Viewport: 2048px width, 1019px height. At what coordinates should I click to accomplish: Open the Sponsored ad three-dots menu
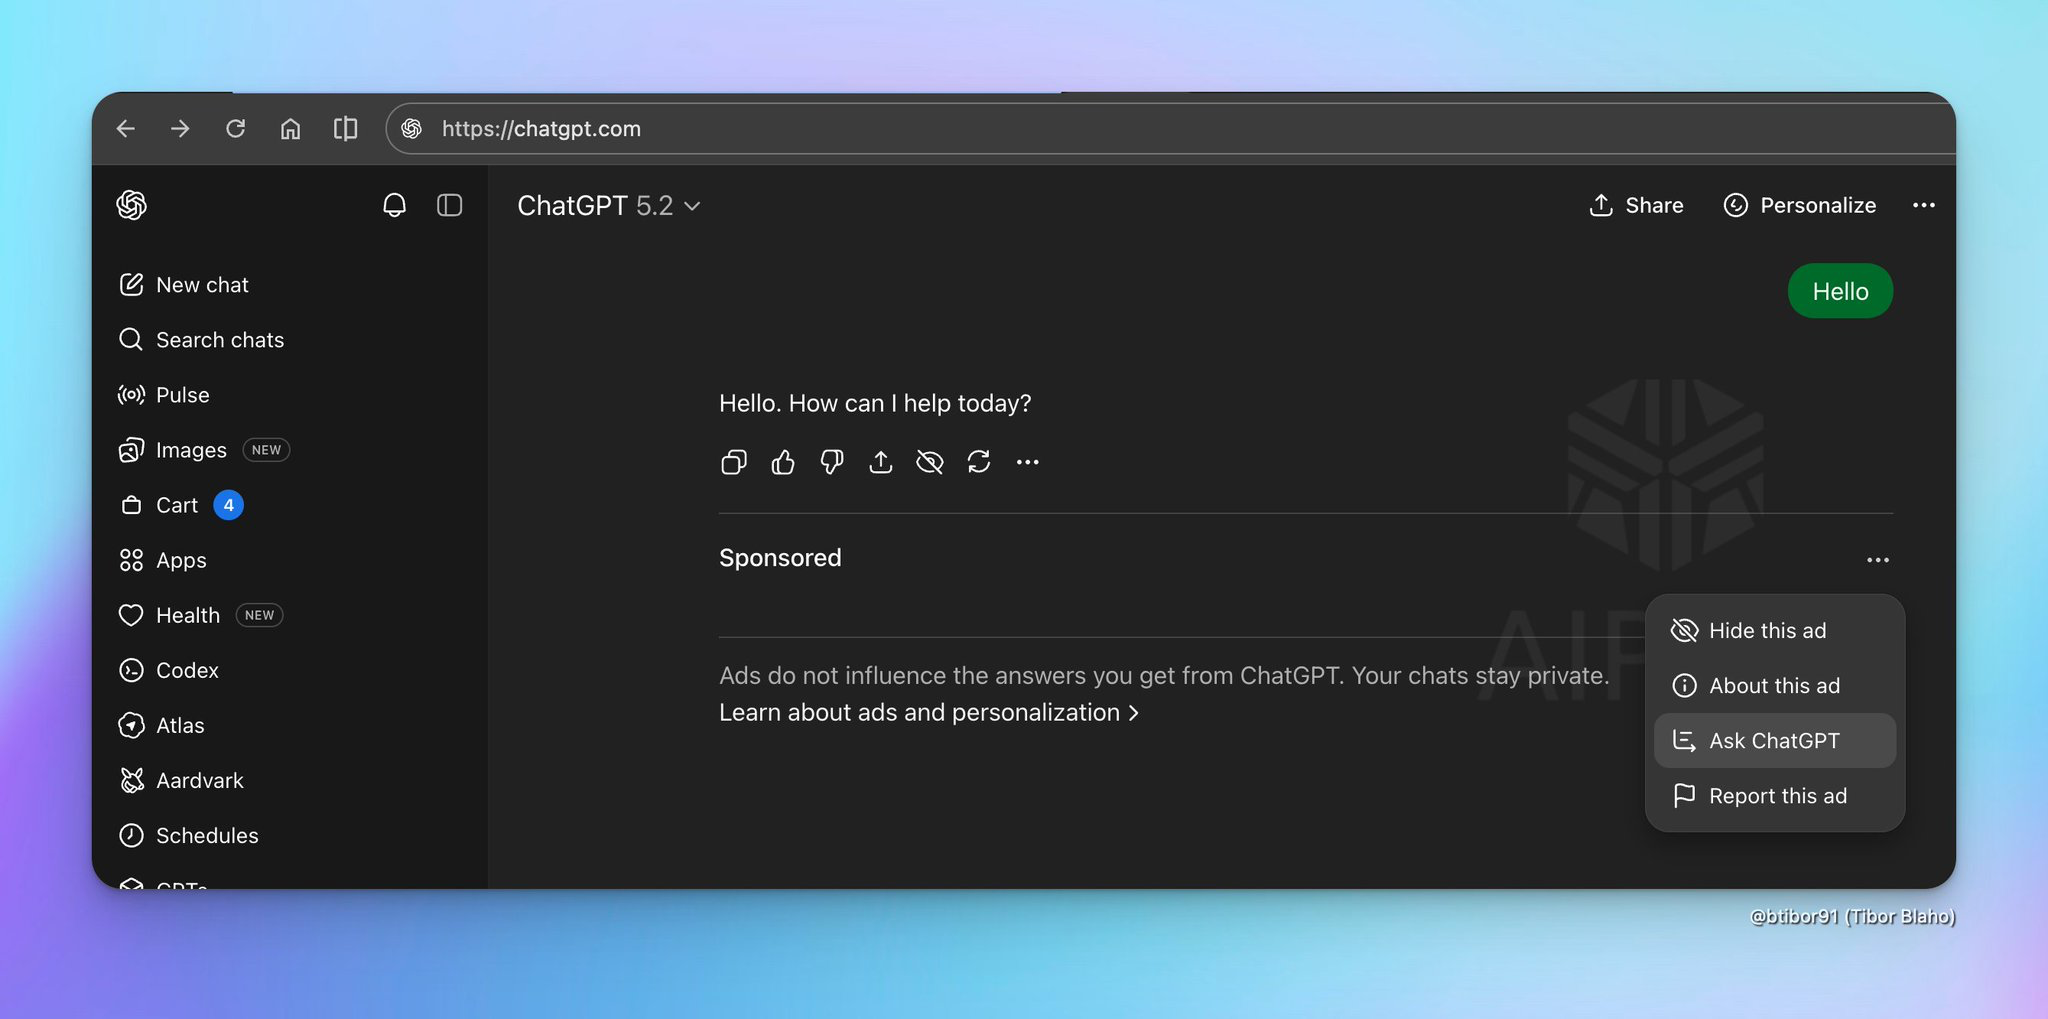(1878, 560)
